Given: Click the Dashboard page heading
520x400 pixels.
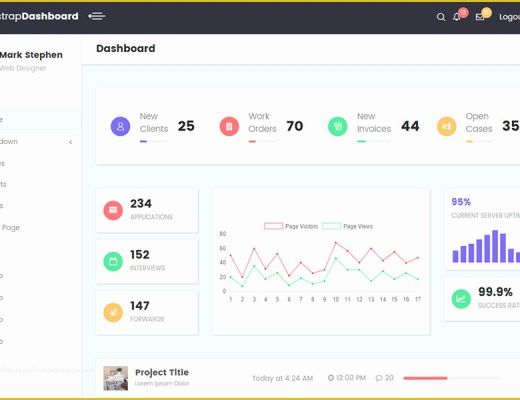Looking at the screenshot, I should [x=125, y=48].
